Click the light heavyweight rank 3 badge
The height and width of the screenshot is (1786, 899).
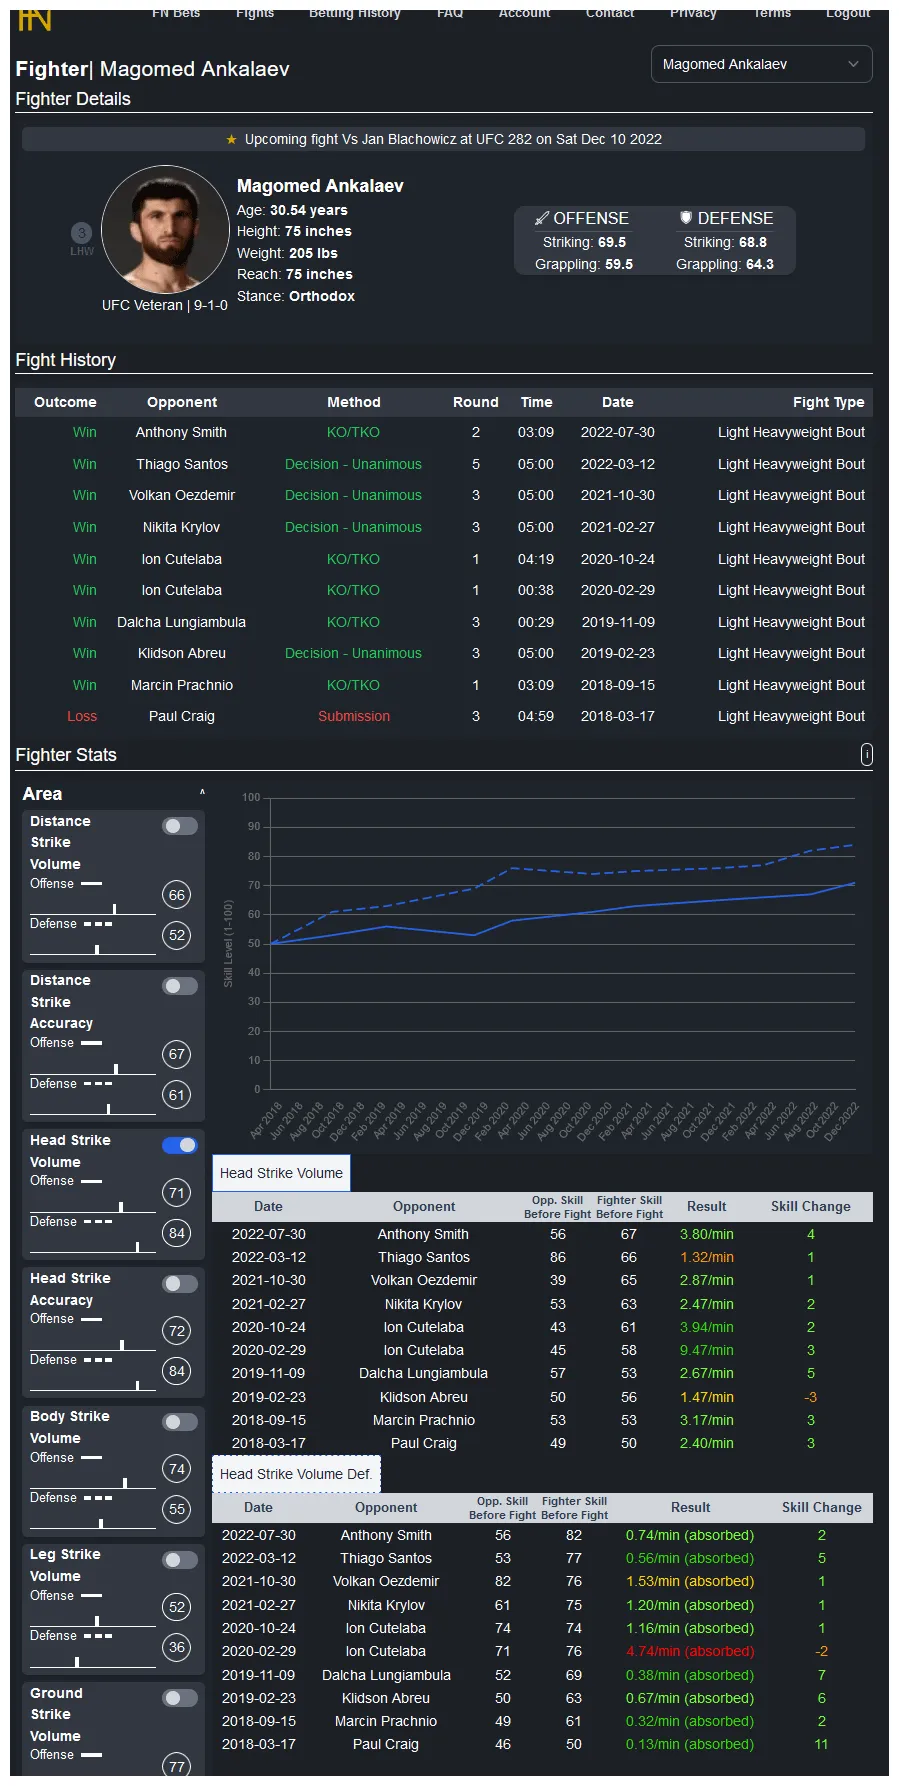81,233
